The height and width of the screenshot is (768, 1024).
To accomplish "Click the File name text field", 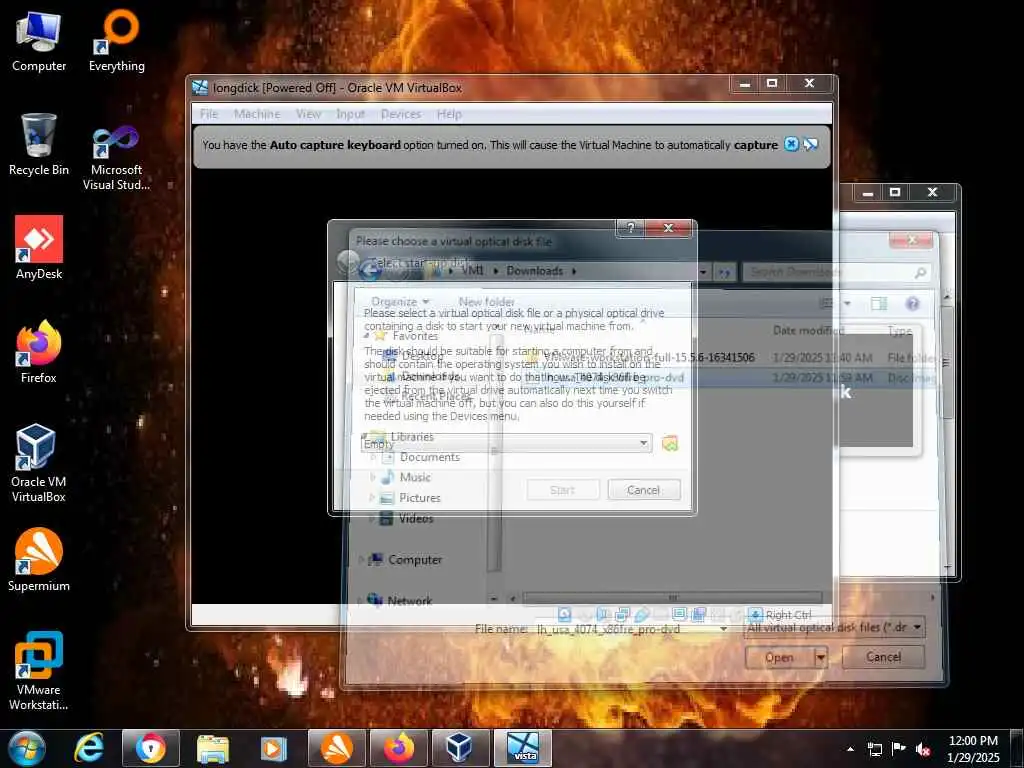I will [631, 629].
